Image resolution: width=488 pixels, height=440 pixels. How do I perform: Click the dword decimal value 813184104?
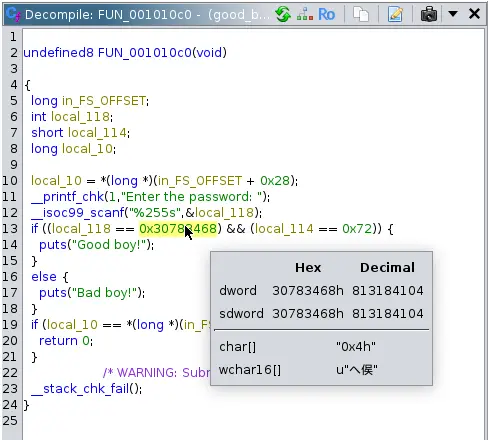[388, 291]
